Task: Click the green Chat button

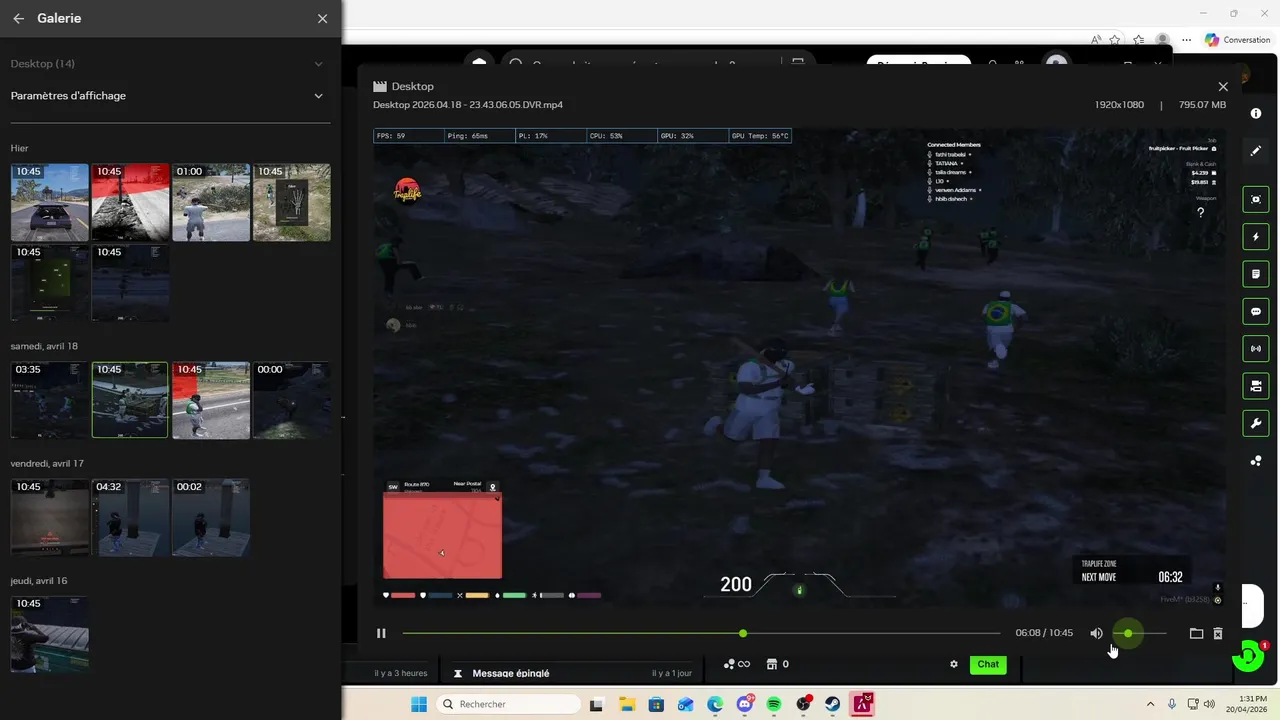Action: pos(988,664)
